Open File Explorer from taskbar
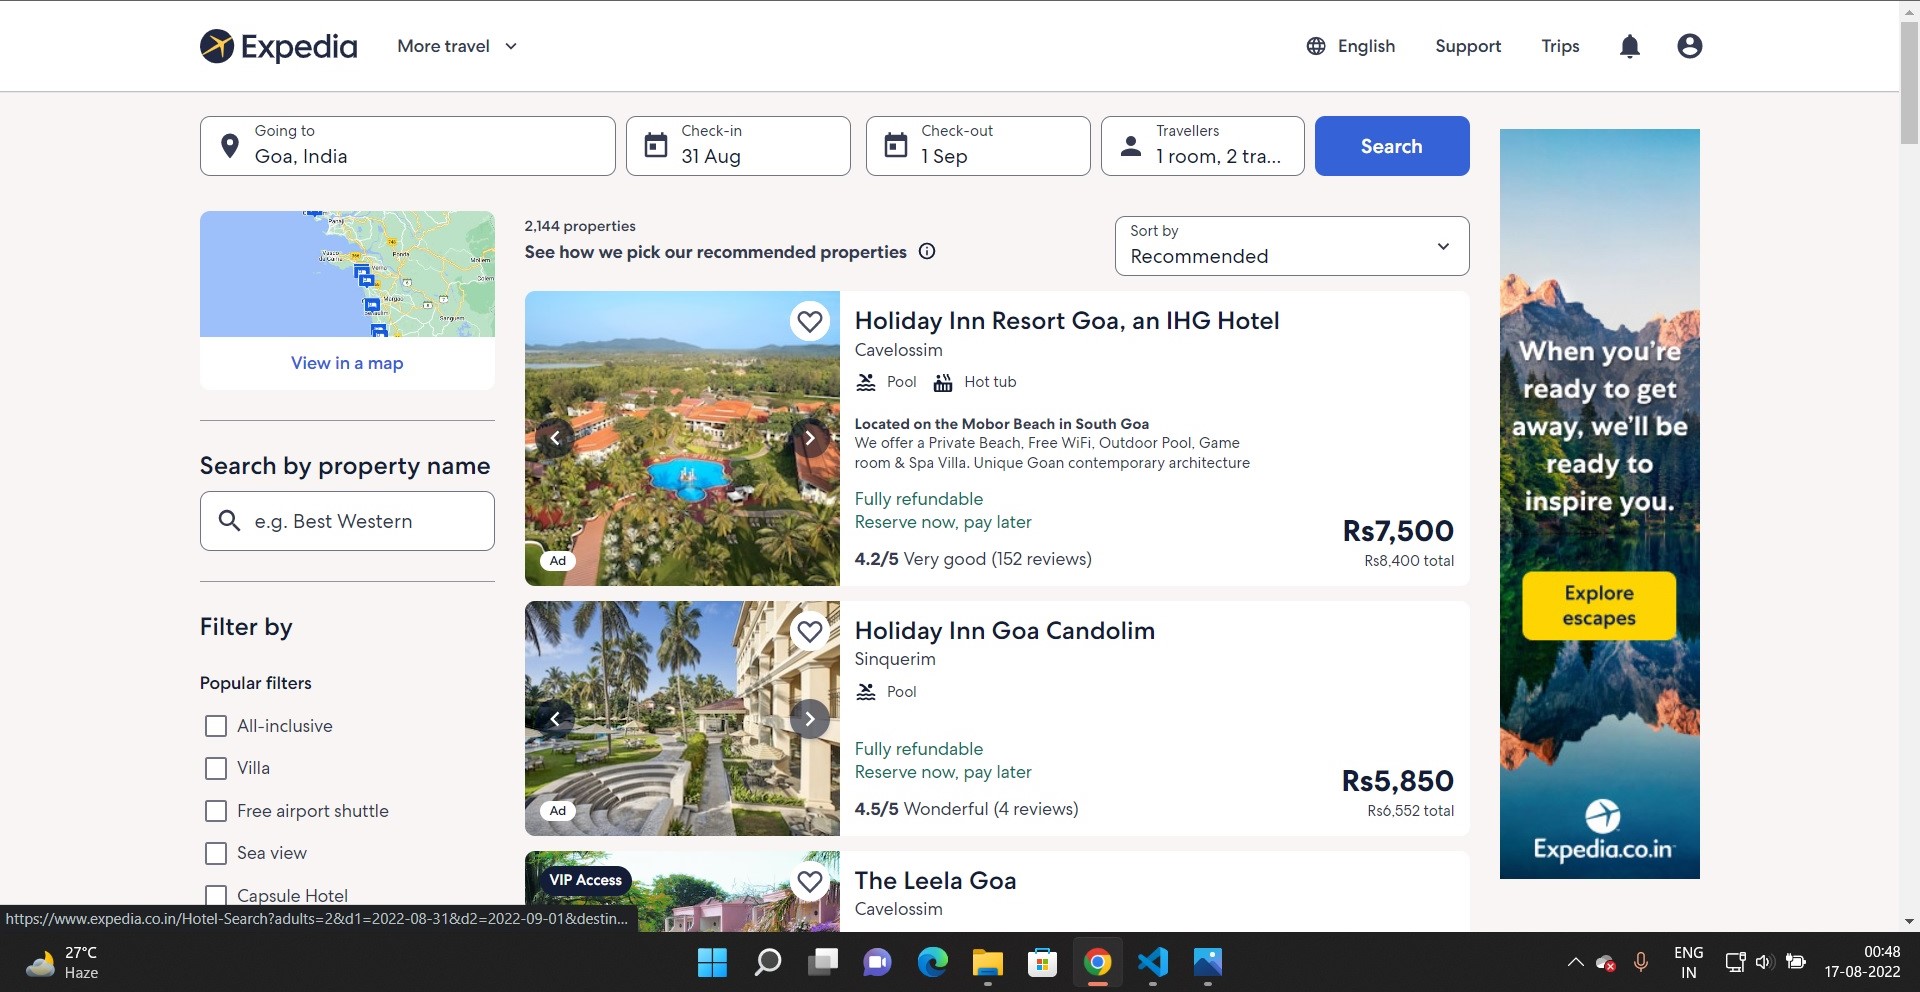Viewport: 1920px width, 992px height. coord(987,962)
